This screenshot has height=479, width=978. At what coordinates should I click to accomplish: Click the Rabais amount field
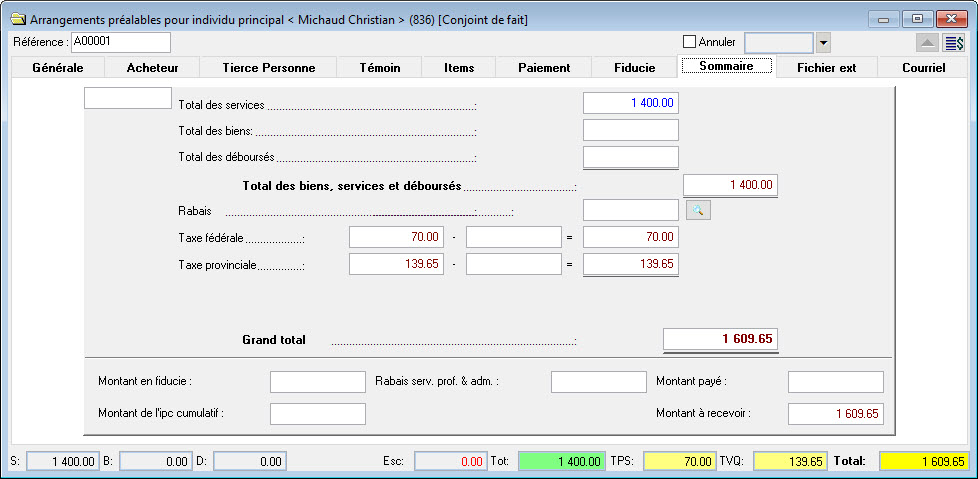coord(630,210)
